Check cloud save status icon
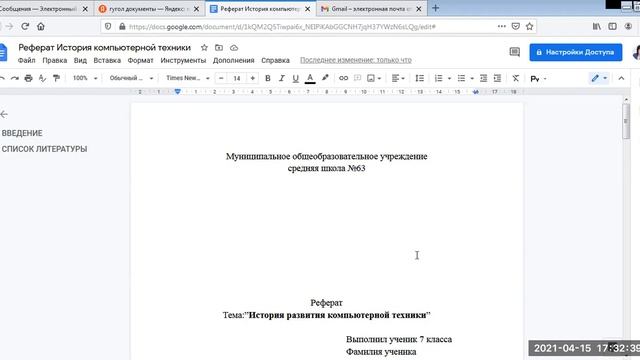The image size is (640, 360). click(234, 48)
